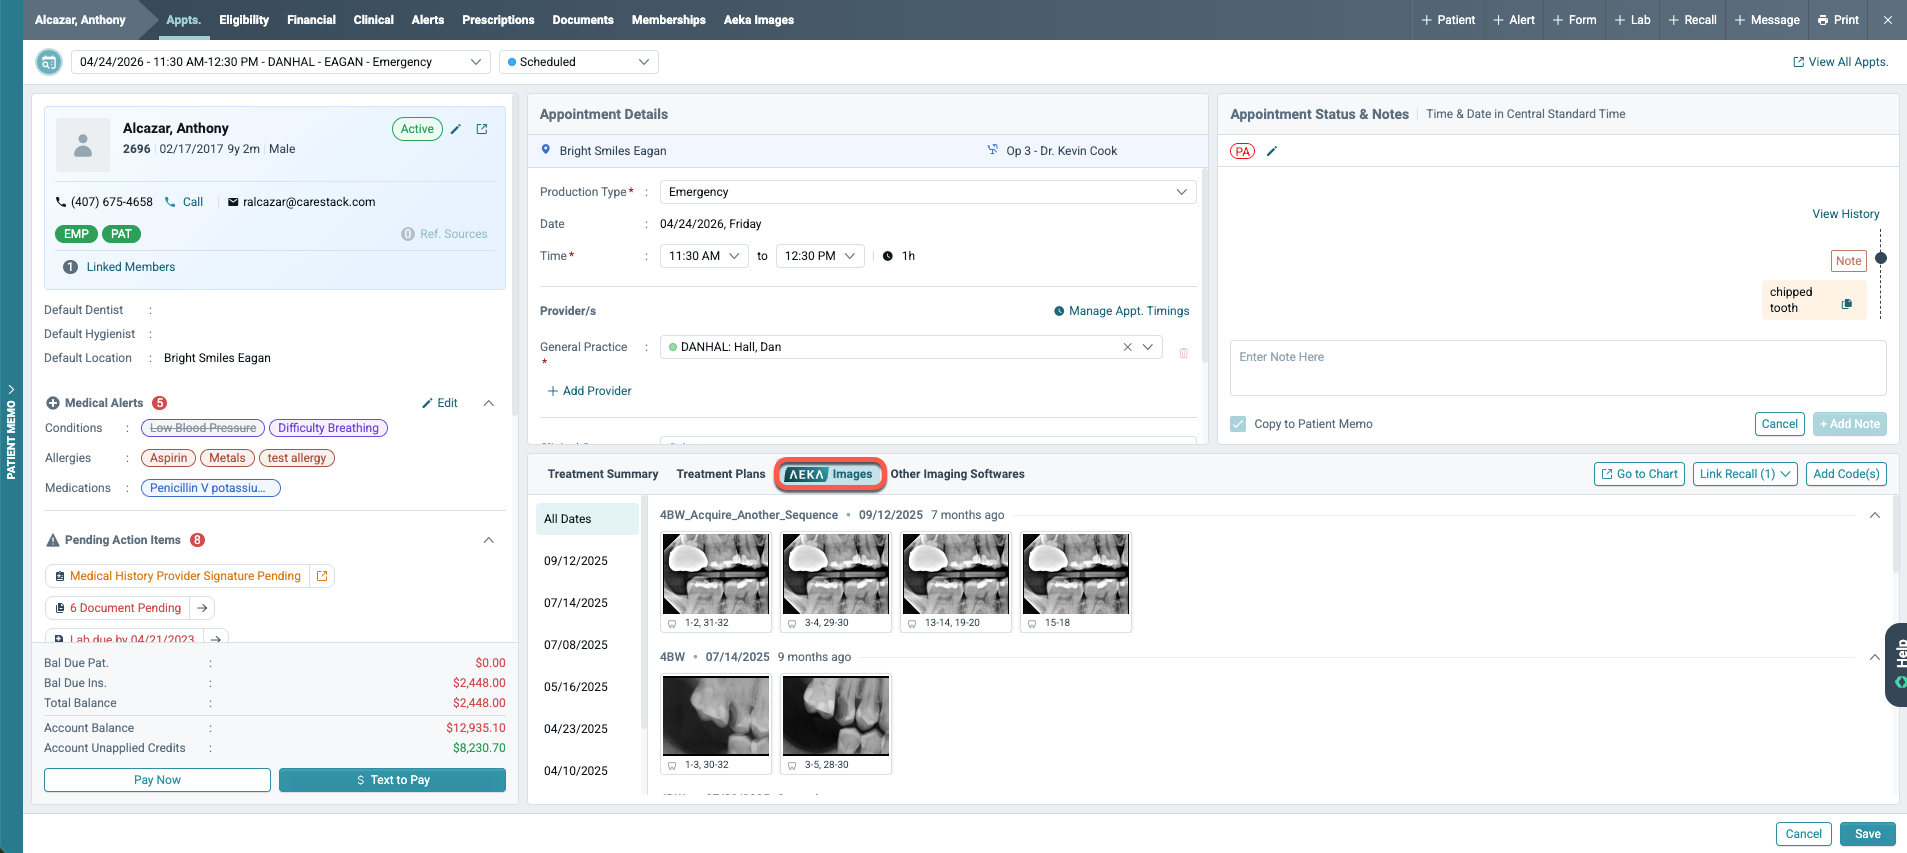
Task: Select the Treatment Plans tab
Action: (721, 474)
